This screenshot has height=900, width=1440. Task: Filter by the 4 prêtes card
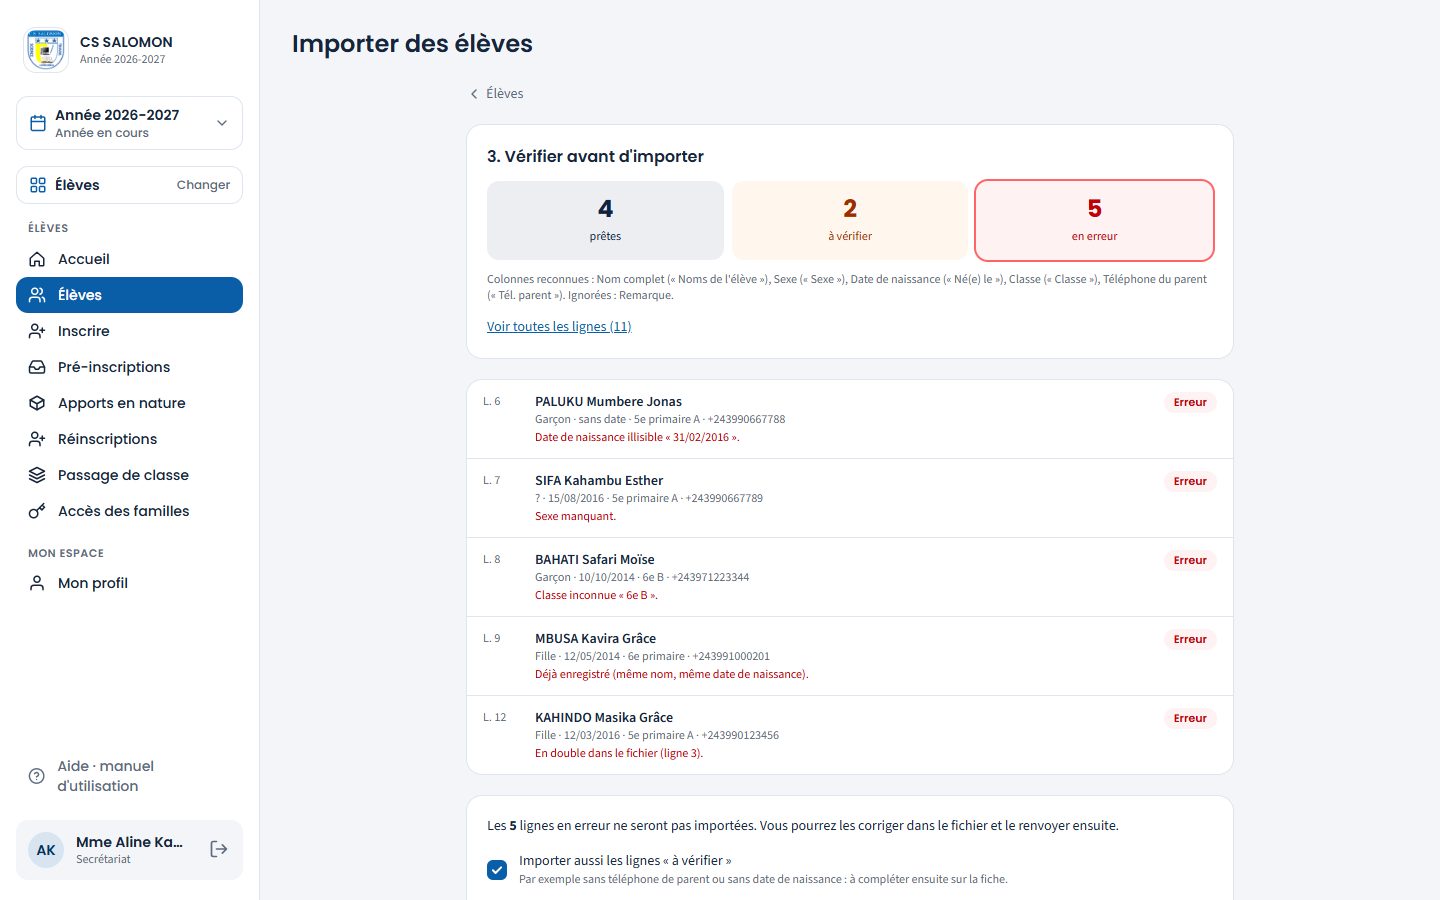click(x=605, y=220)
